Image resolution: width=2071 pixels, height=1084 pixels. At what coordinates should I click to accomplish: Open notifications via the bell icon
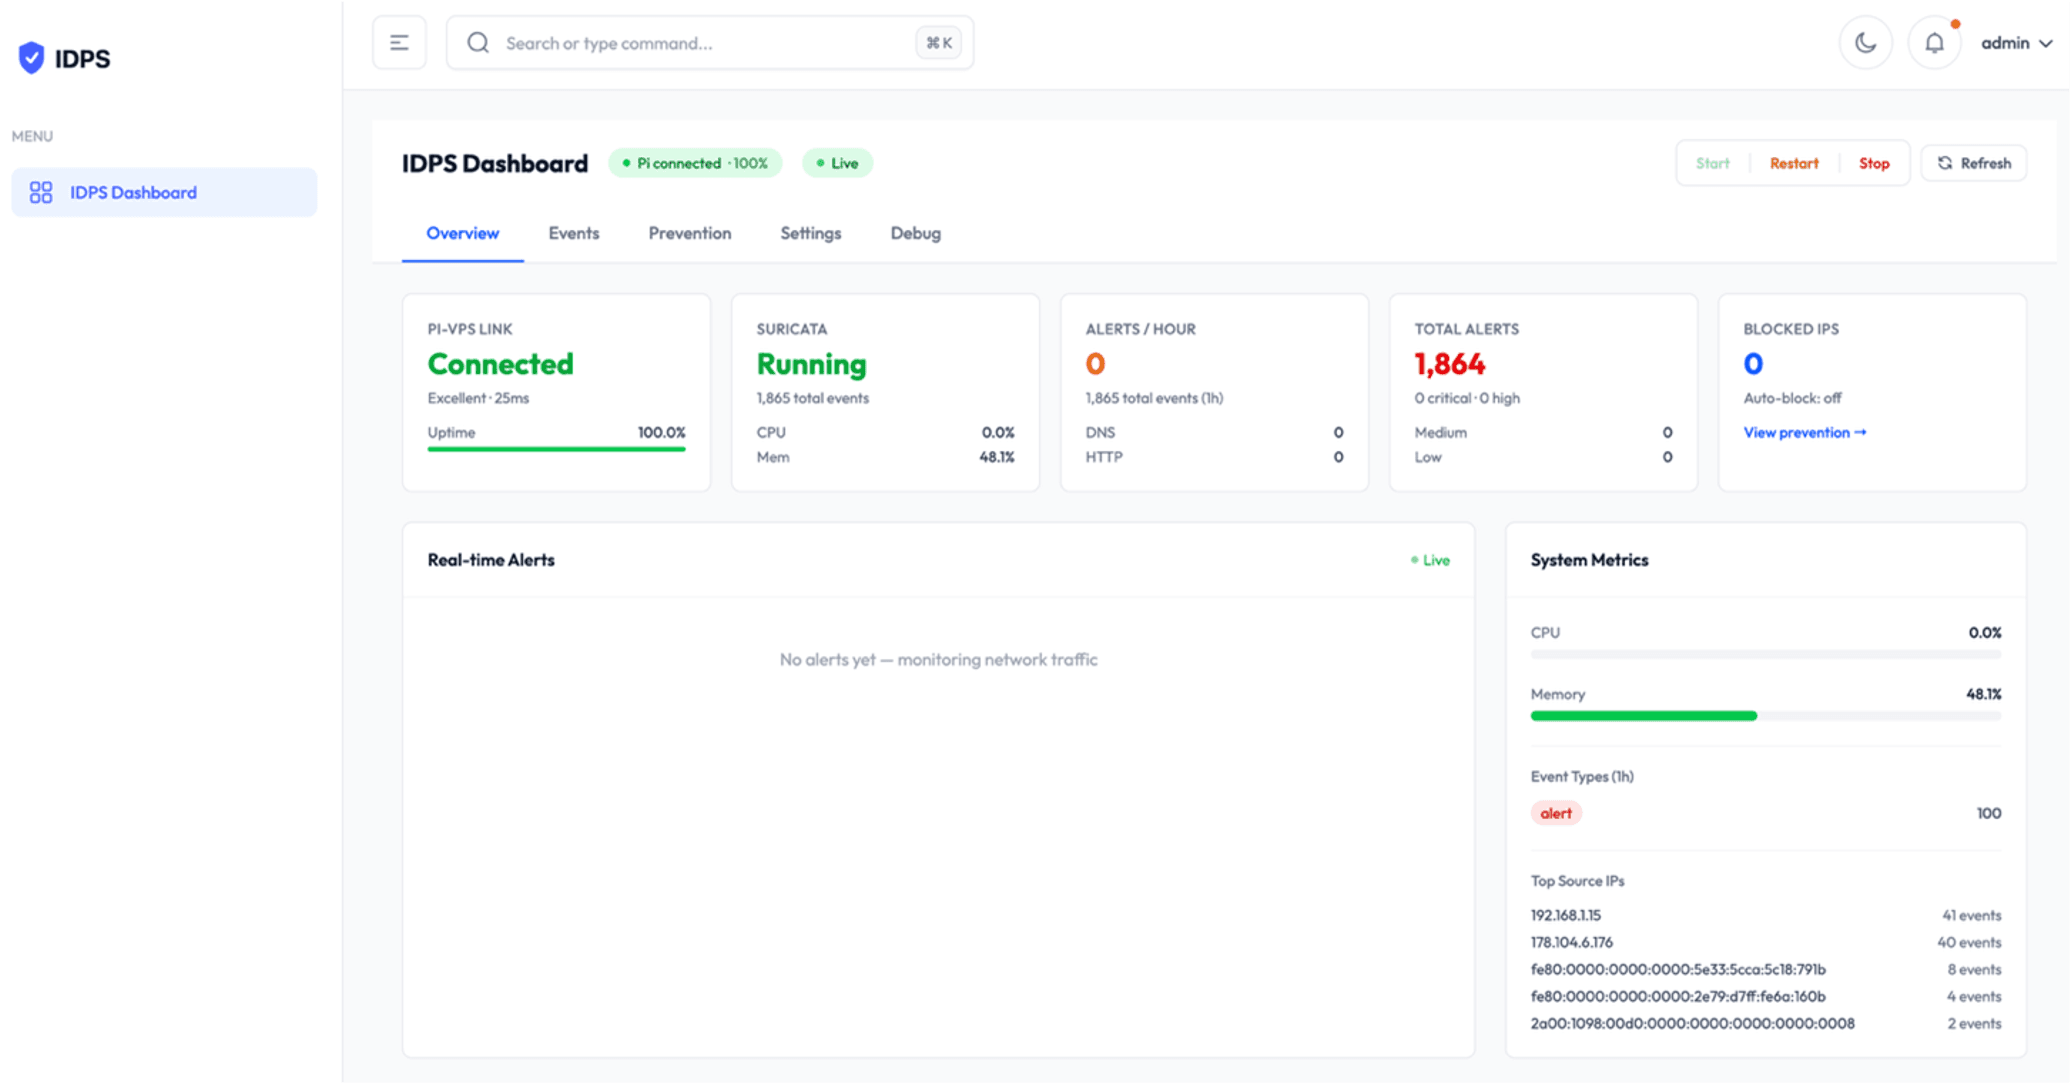(x=1934, y=43)
